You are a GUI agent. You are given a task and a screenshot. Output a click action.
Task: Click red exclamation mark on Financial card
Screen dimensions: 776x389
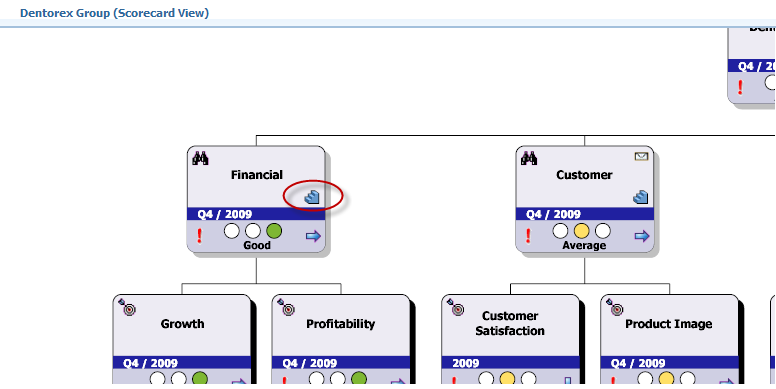click(200, 236)
